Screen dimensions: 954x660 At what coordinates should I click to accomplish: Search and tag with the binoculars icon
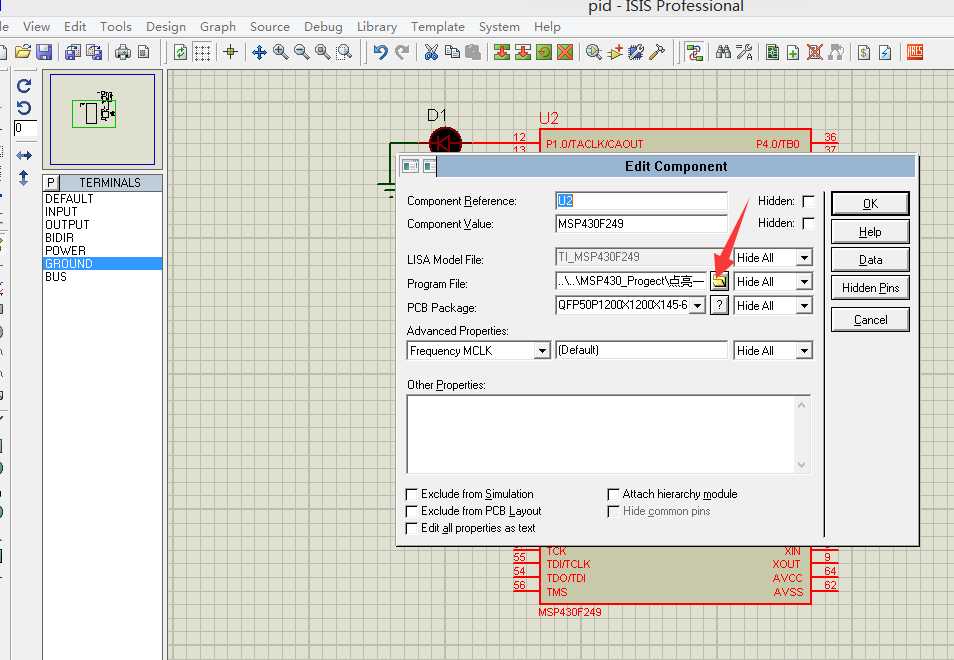723,52
